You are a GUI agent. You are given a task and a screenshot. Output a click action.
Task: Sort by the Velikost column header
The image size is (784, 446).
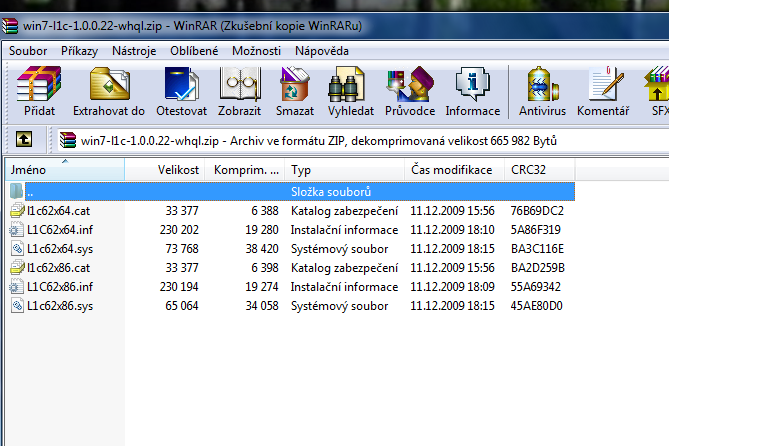164,170
